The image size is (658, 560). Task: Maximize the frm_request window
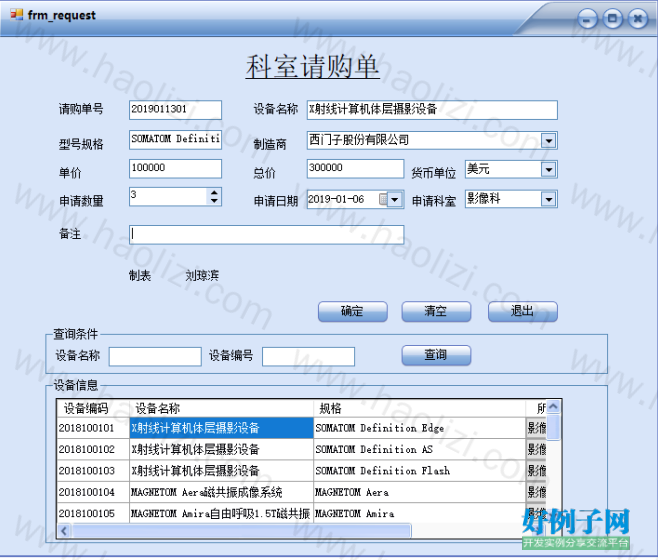click(x=613, y=19)
